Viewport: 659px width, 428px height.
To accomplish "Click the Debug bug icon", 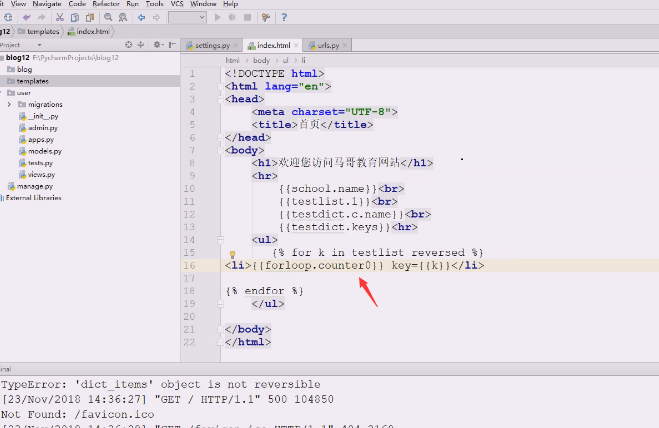I will pyautogui.click(x=232, y=17).
